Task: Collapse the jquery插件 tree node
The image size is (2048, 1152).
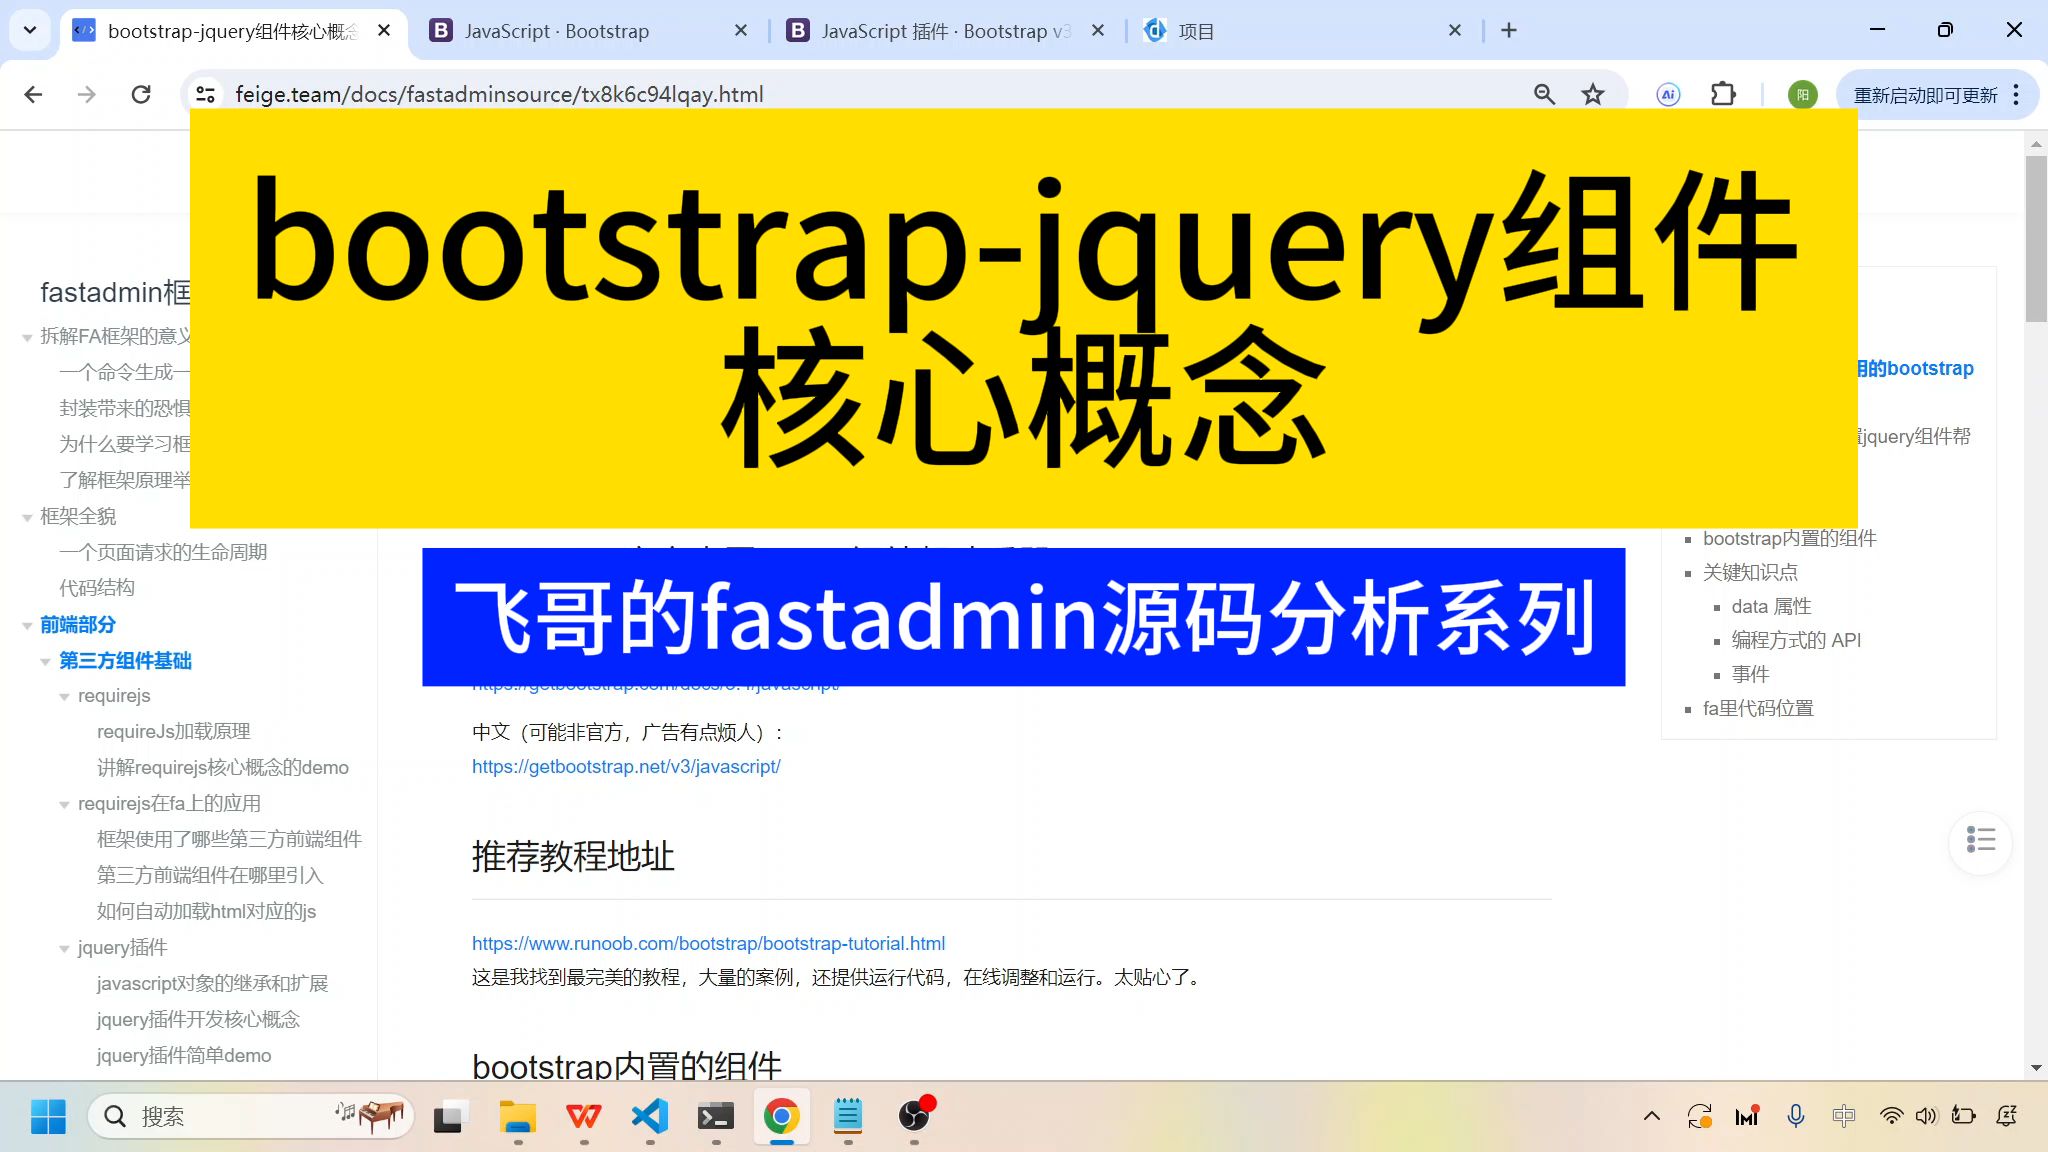Action: (x=64, y=949)
